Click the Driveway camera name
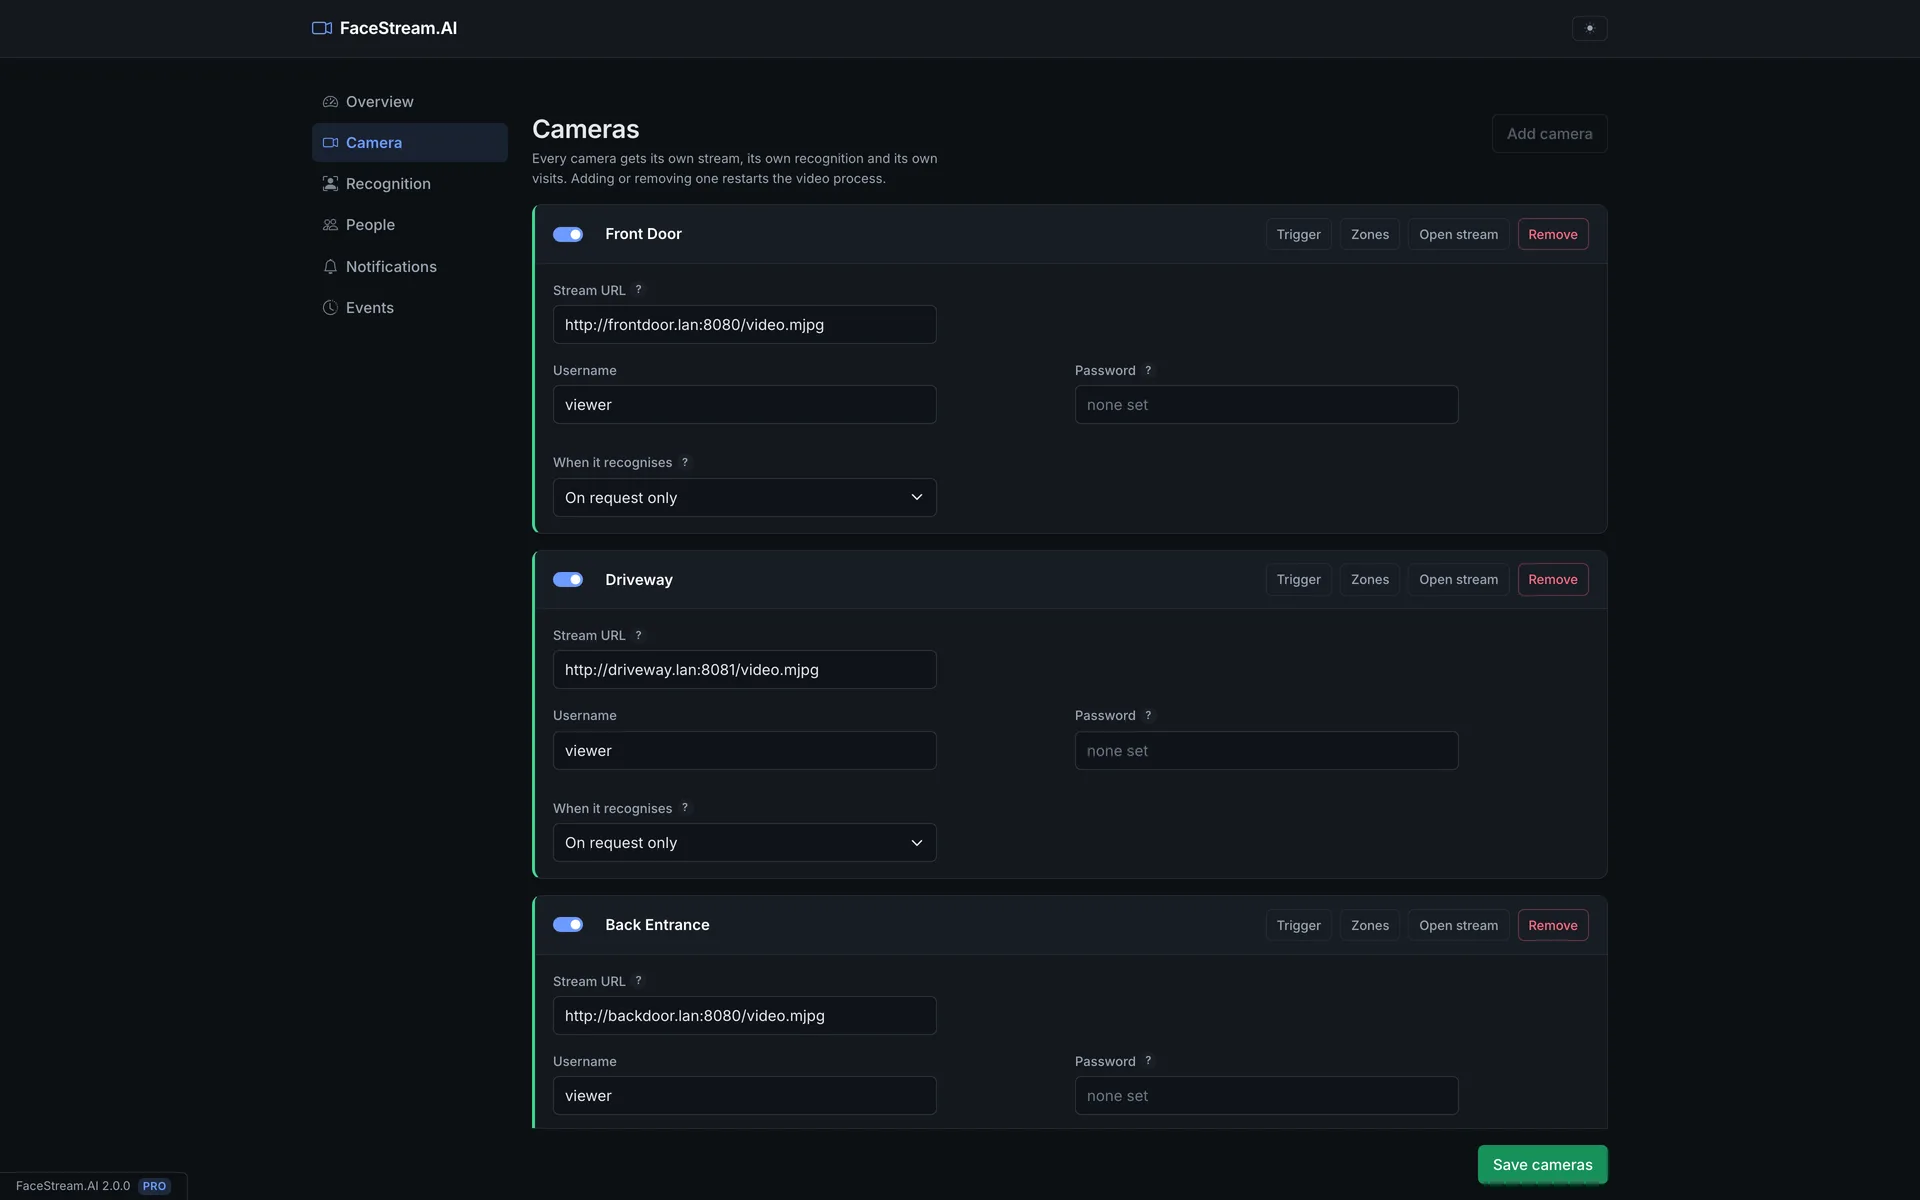 639,580
